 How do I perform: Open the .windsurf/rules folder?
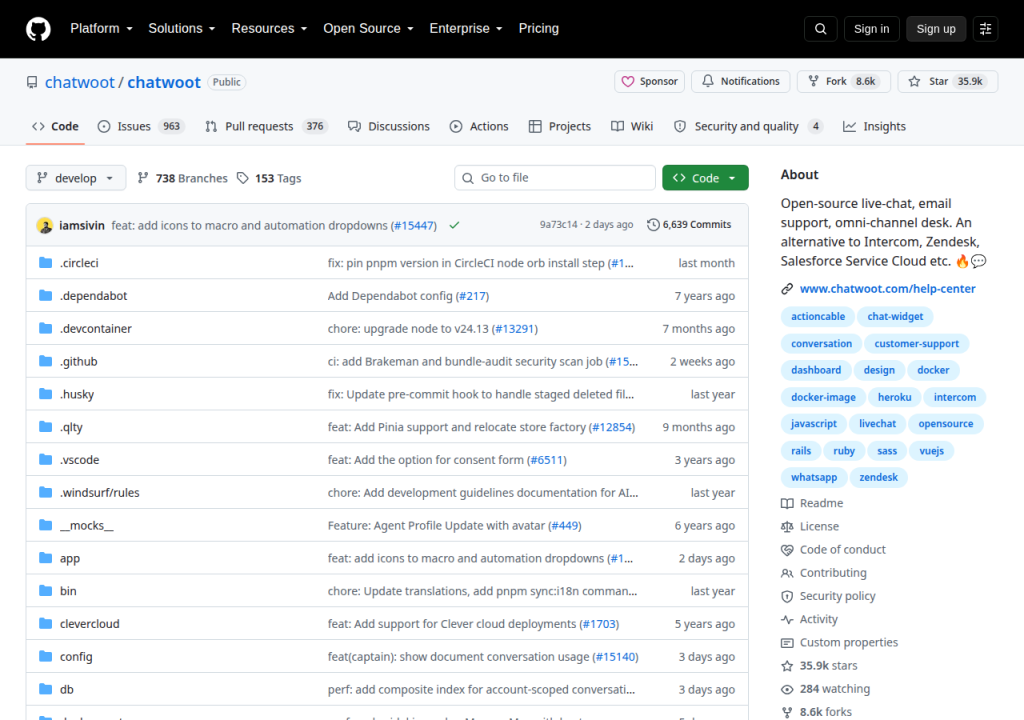pos(99,493)
